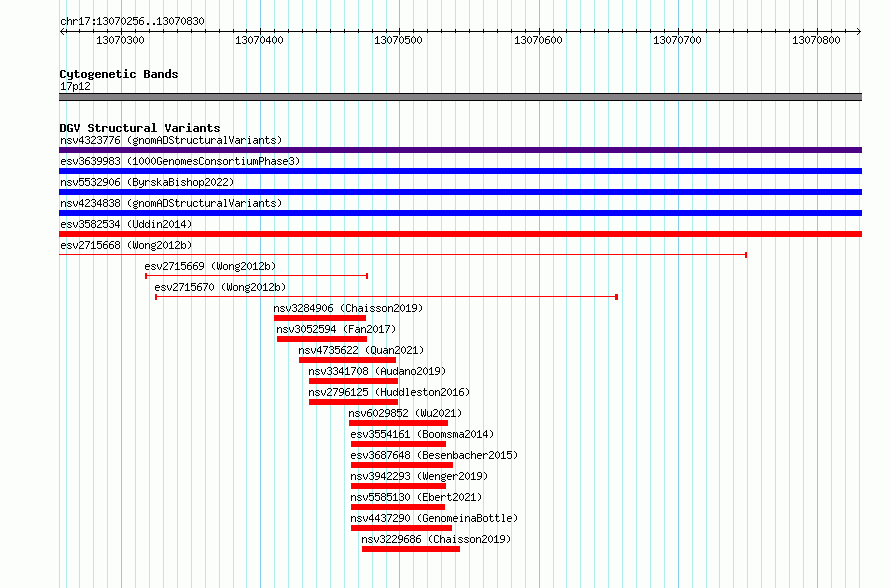890x588 pixels.
Task: Click the 17p12 band label
Action: (75, 86)
